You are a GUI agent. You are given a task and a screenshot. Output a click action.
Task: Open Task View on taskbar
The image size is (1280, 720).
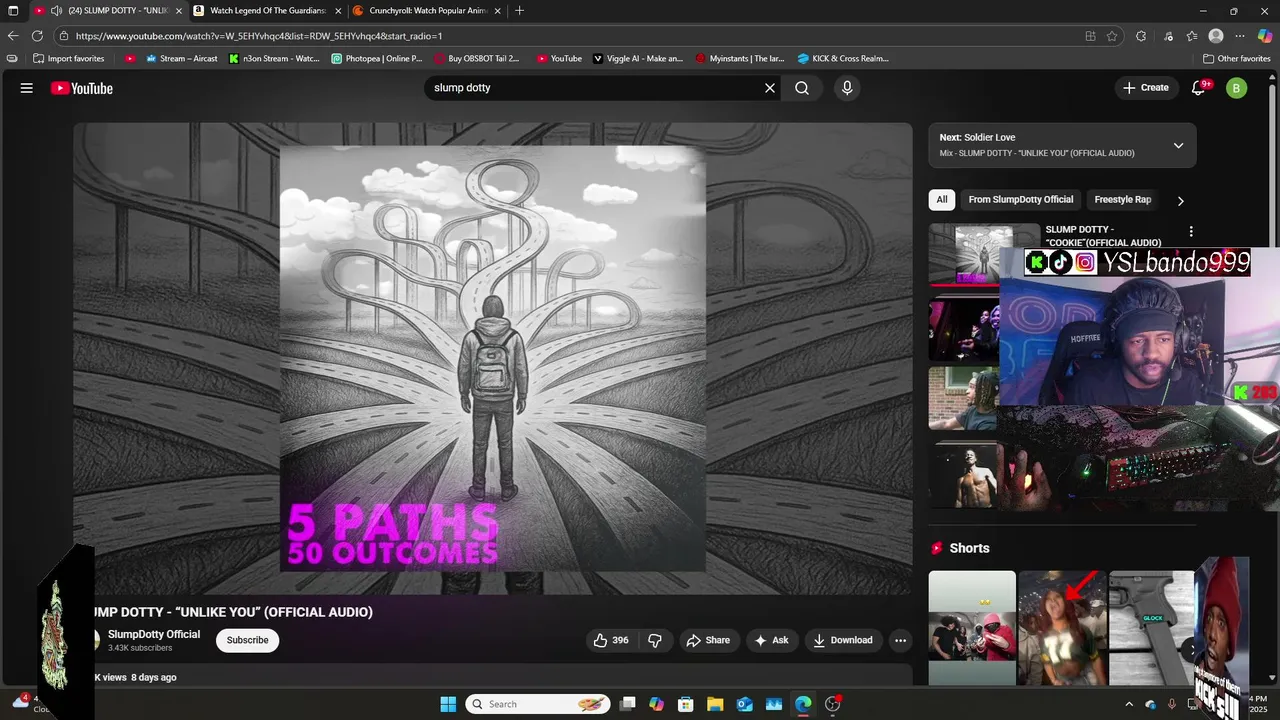pyautogui.click(x=627, y=704)
